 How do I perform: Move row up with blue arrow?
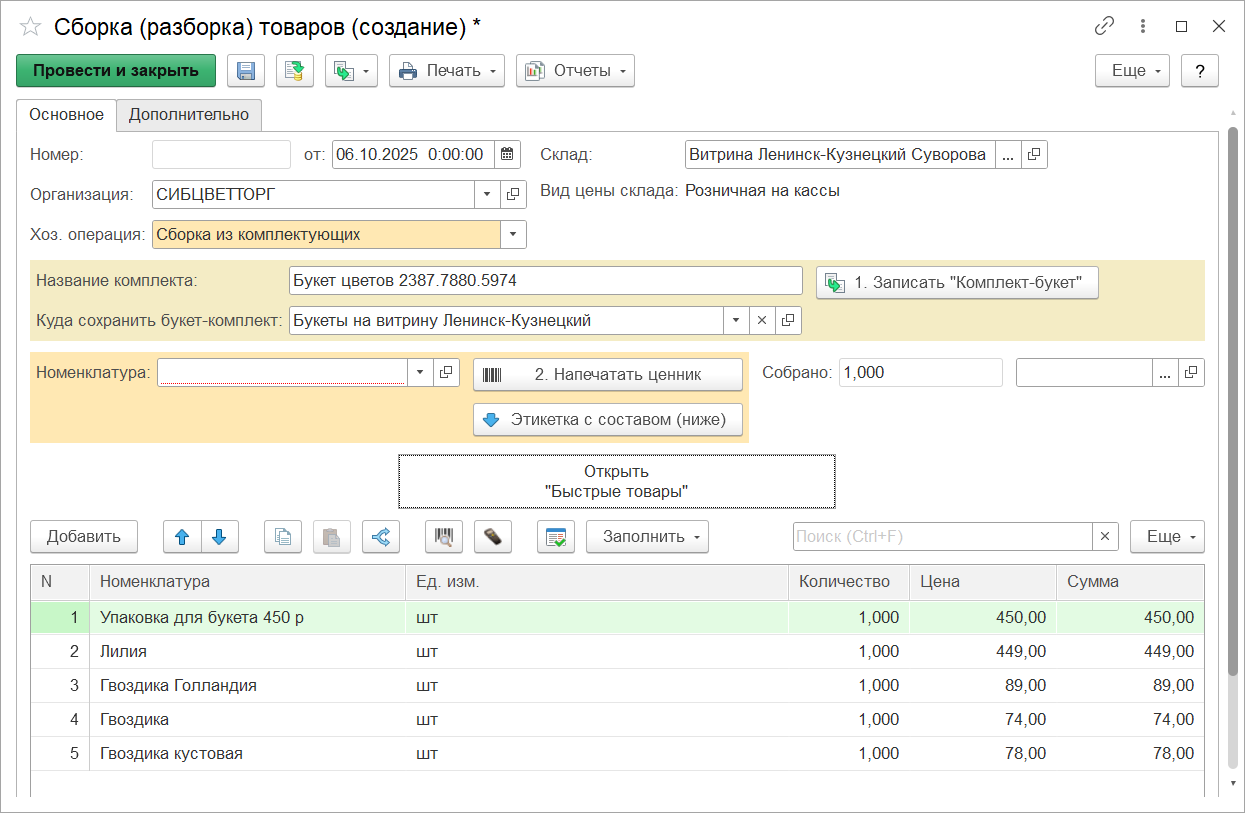coord(182,537)
